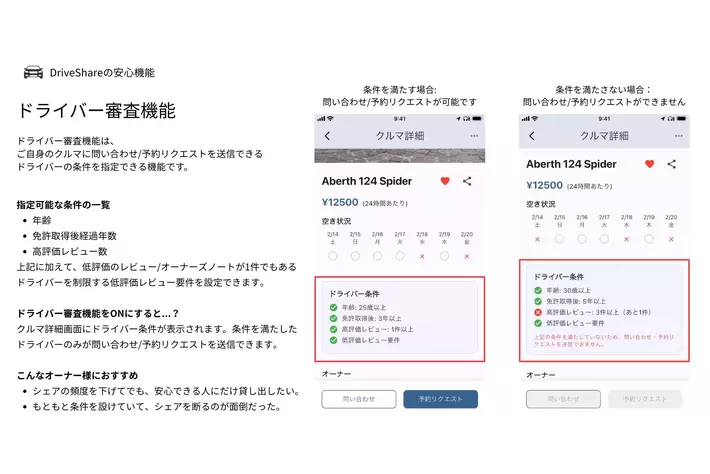Tap share icon in right phone
The width and height of the screenshot is (710, 474).
click(x=671, y=164)
